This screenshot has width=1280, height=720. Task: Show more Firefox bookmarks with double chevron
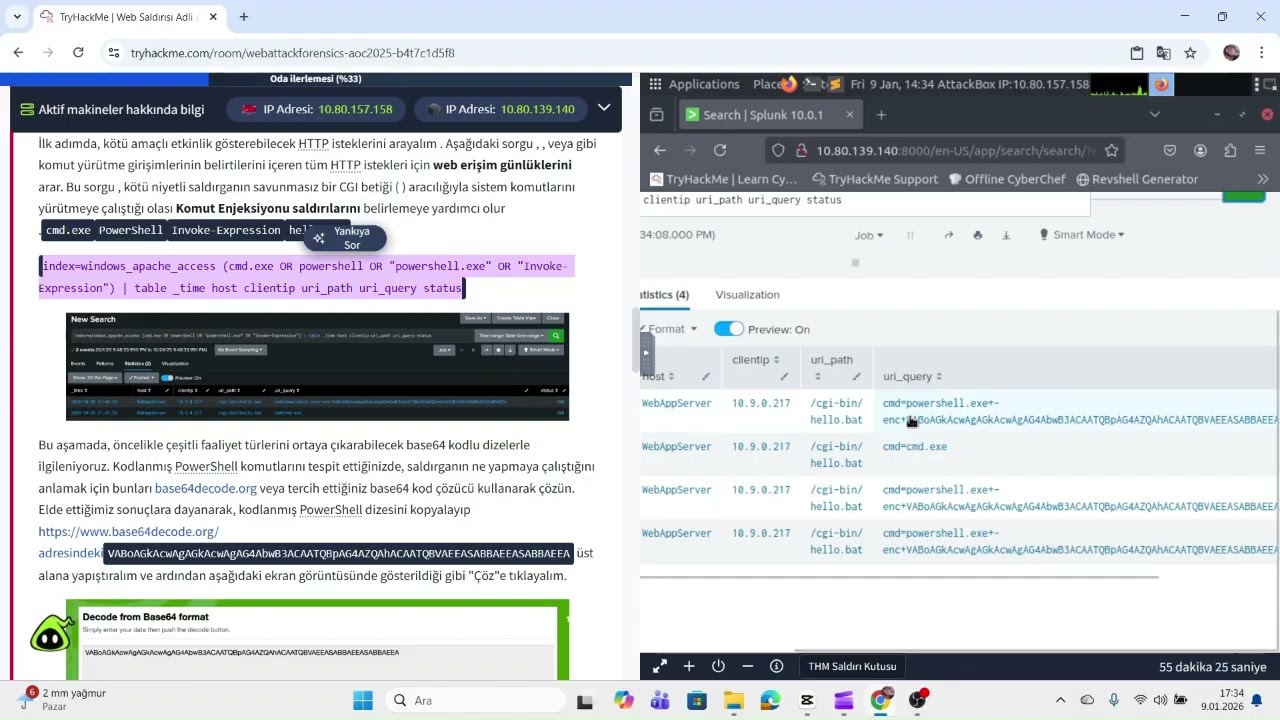[1263, 179]
